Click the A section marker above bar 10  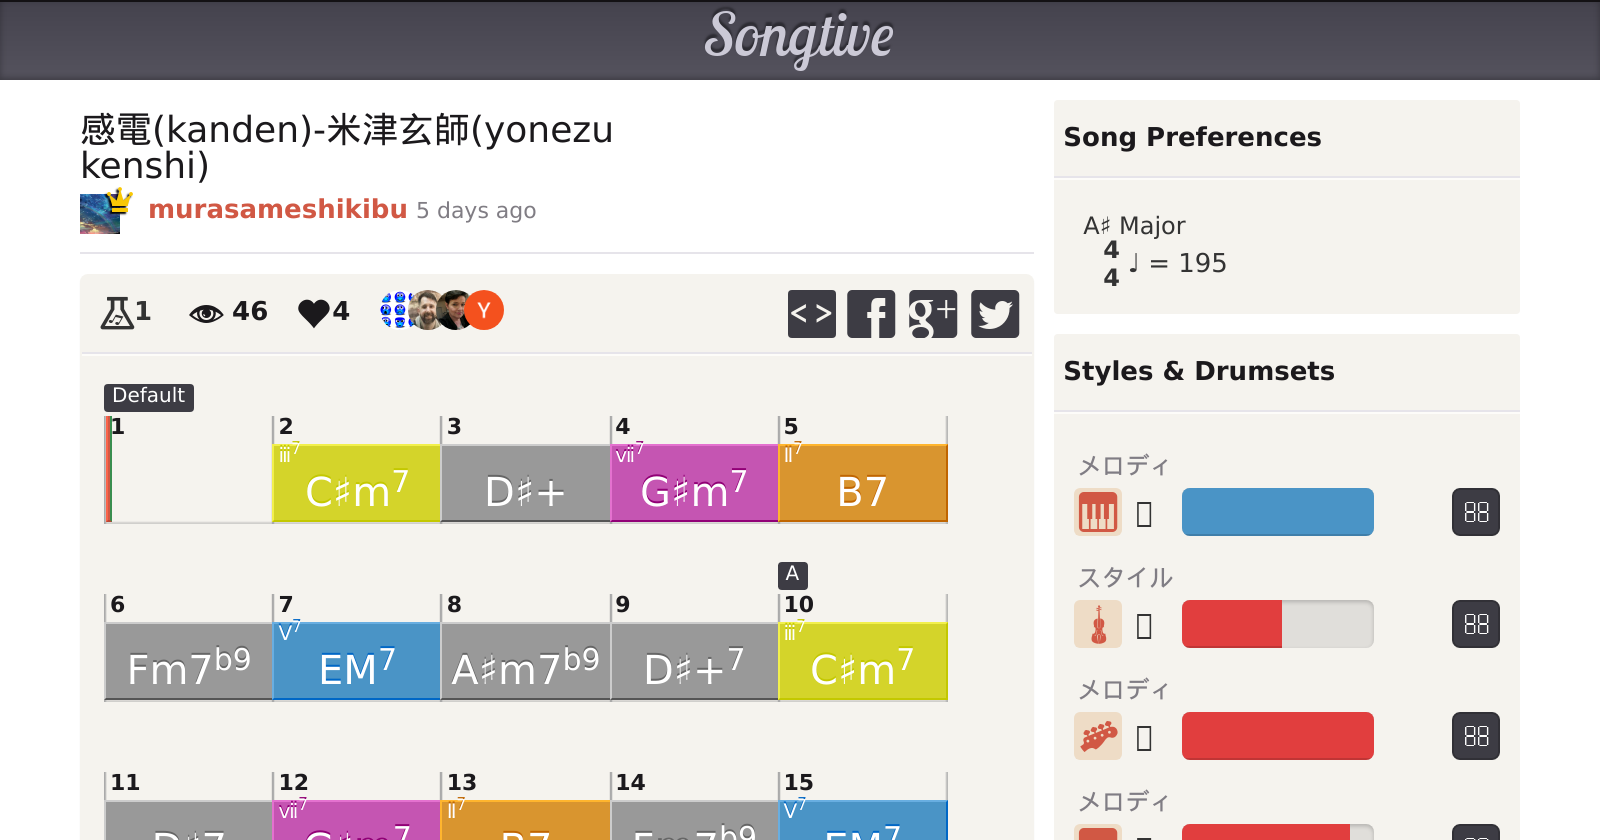coord(792,574)
